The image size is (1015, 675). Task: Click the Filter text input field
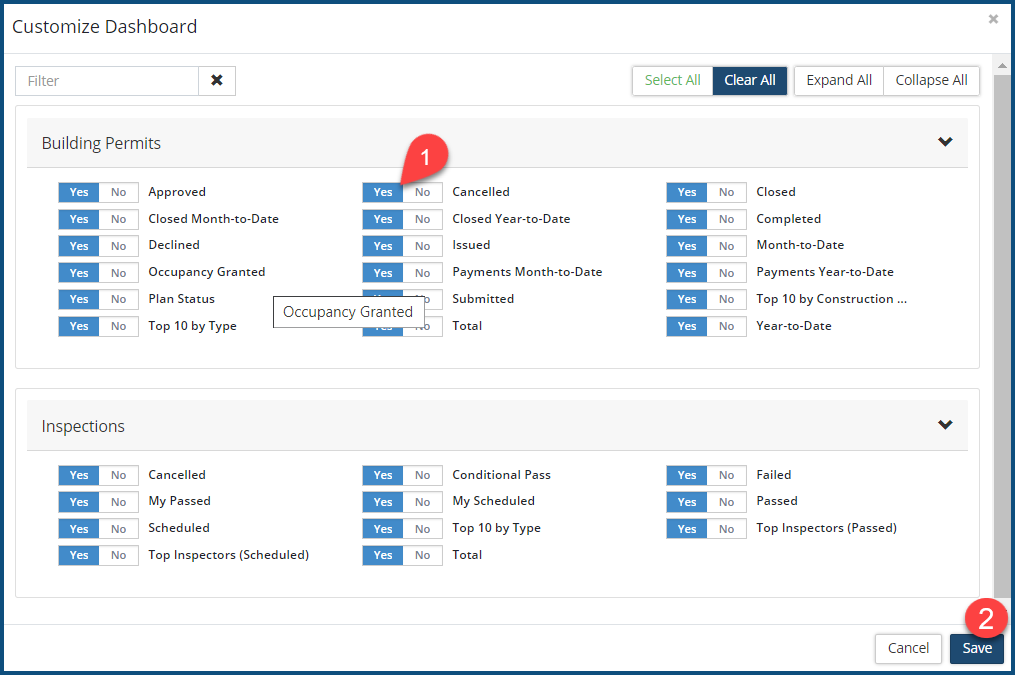(x=107, y=81)
